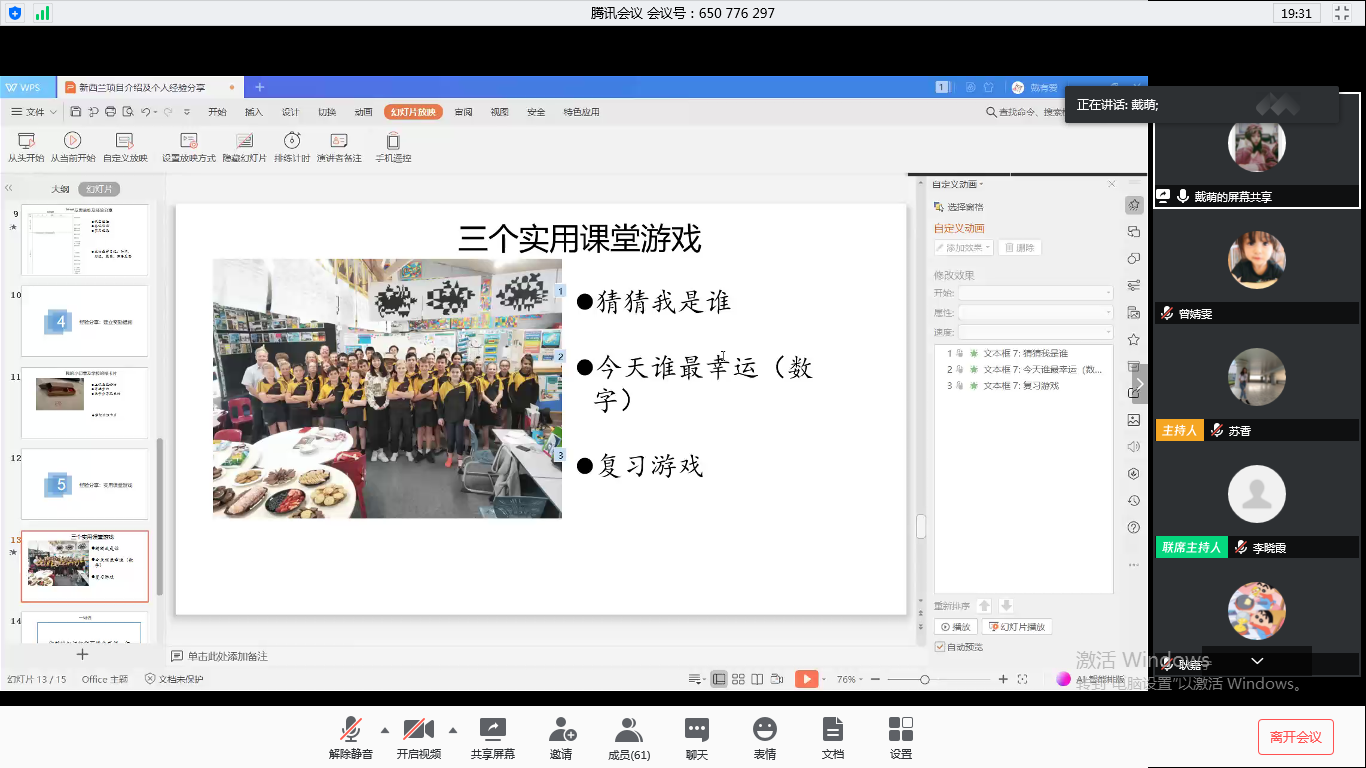
Task: Open the 速度 speed dropdown
Action: point(1035,332)
